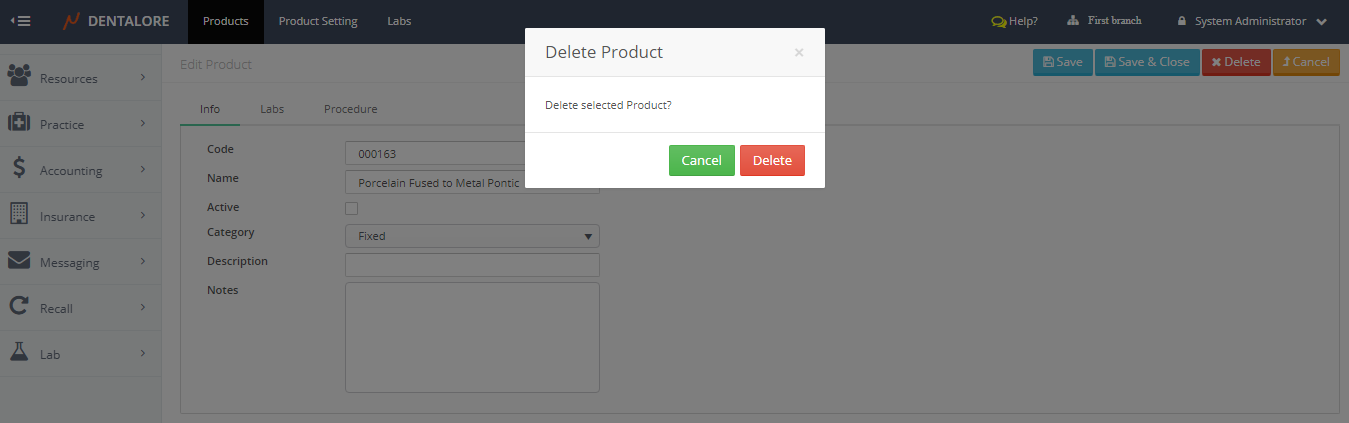1349x423 pixels.
Task: Close the Delete Product dialog with X
Action: click(798, 52)
